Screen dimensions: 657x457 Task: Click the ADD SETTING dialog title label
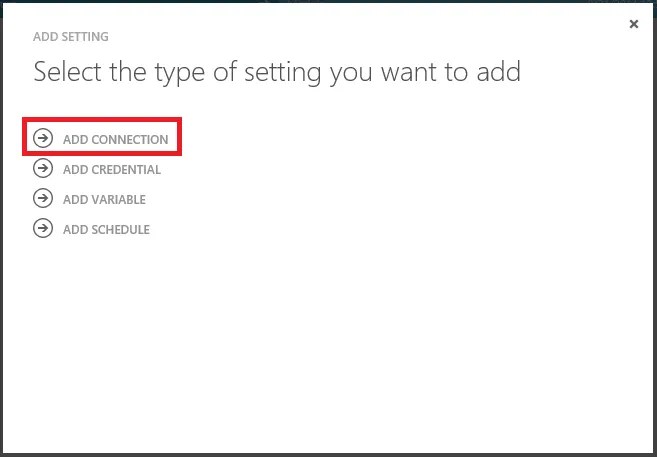point(71,37)
